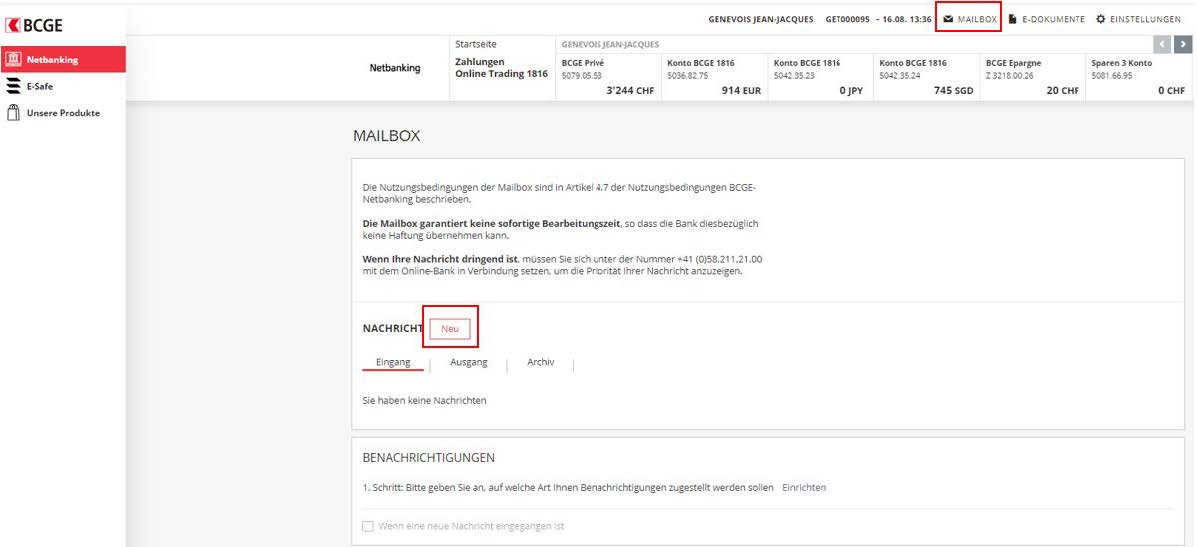This screenshot has width=1197, height=547.
Task: Open E-Dokumente from the top bar
Action: pyautogui.click(x=1047, y=19)
